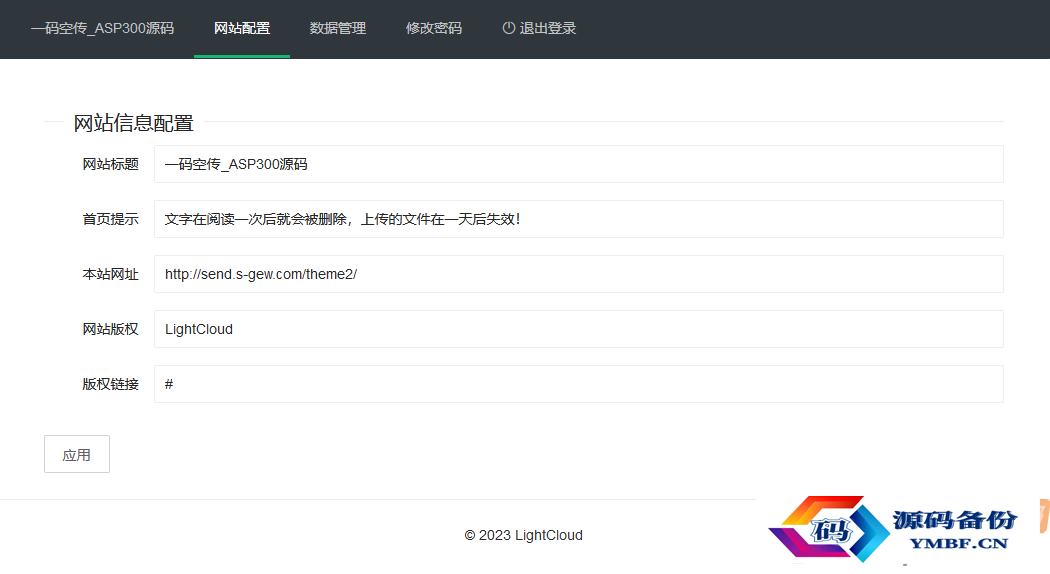This screenshot has width=1050, height=574.
Task: Click the 应用 button to save
Action: pyautogui.click(x=77, y=454)
